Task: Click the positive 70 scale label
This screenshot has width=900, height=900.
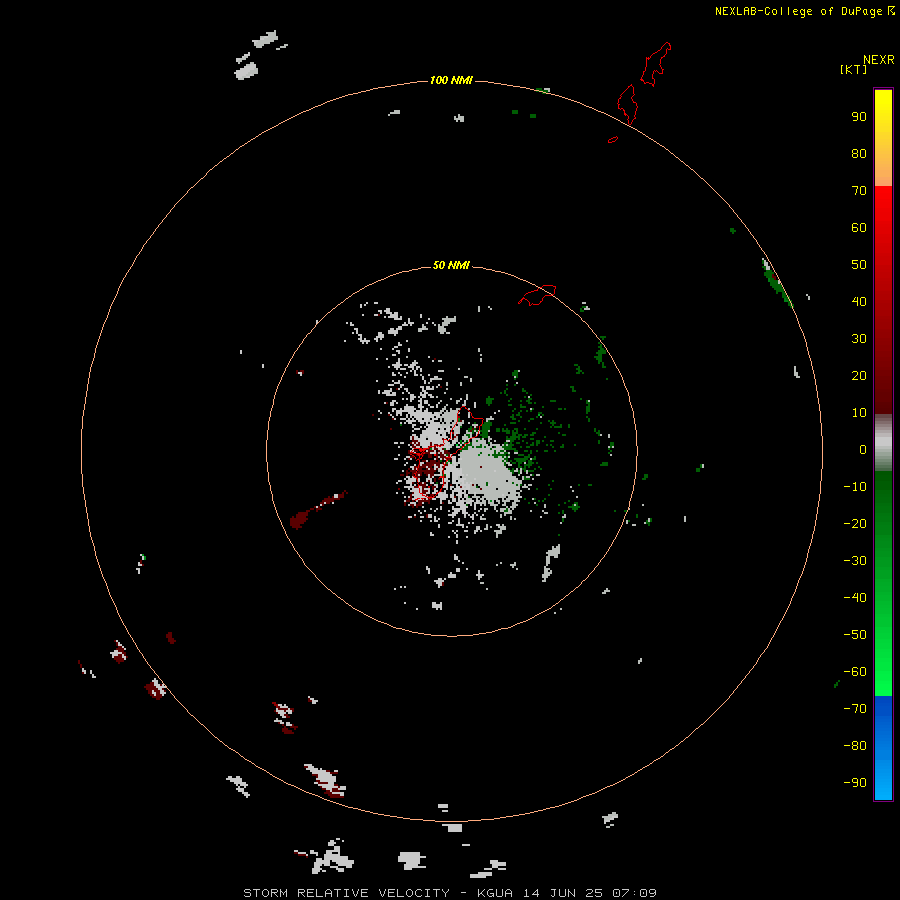Action: tap(859, 191)
